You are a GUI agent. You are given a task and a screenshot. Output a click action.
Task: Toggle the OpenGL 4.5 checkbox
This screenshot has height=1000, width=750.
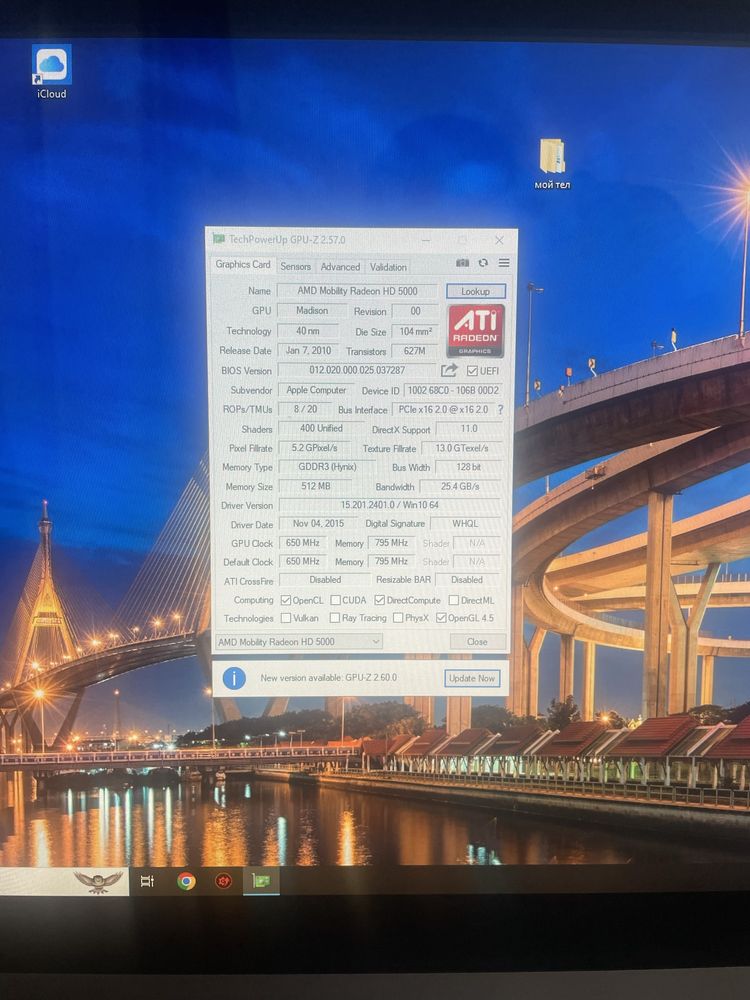pos(441,618)
